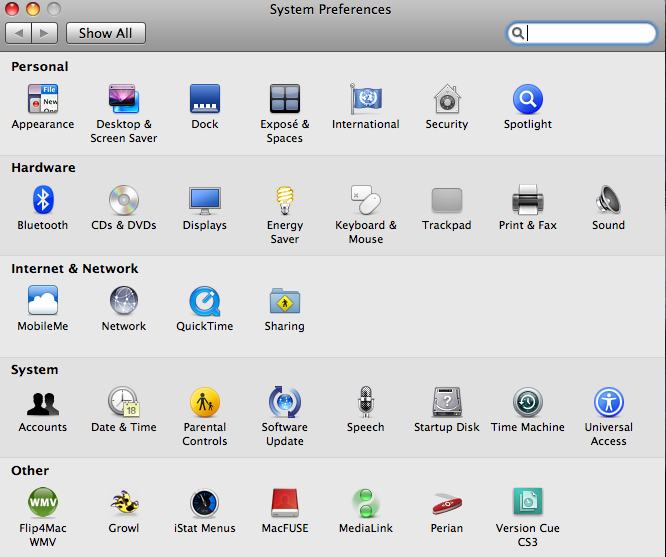Click the magnifying glass in search box
The image size is (666, 557).
pyautogui.click(x=518, y=33)
